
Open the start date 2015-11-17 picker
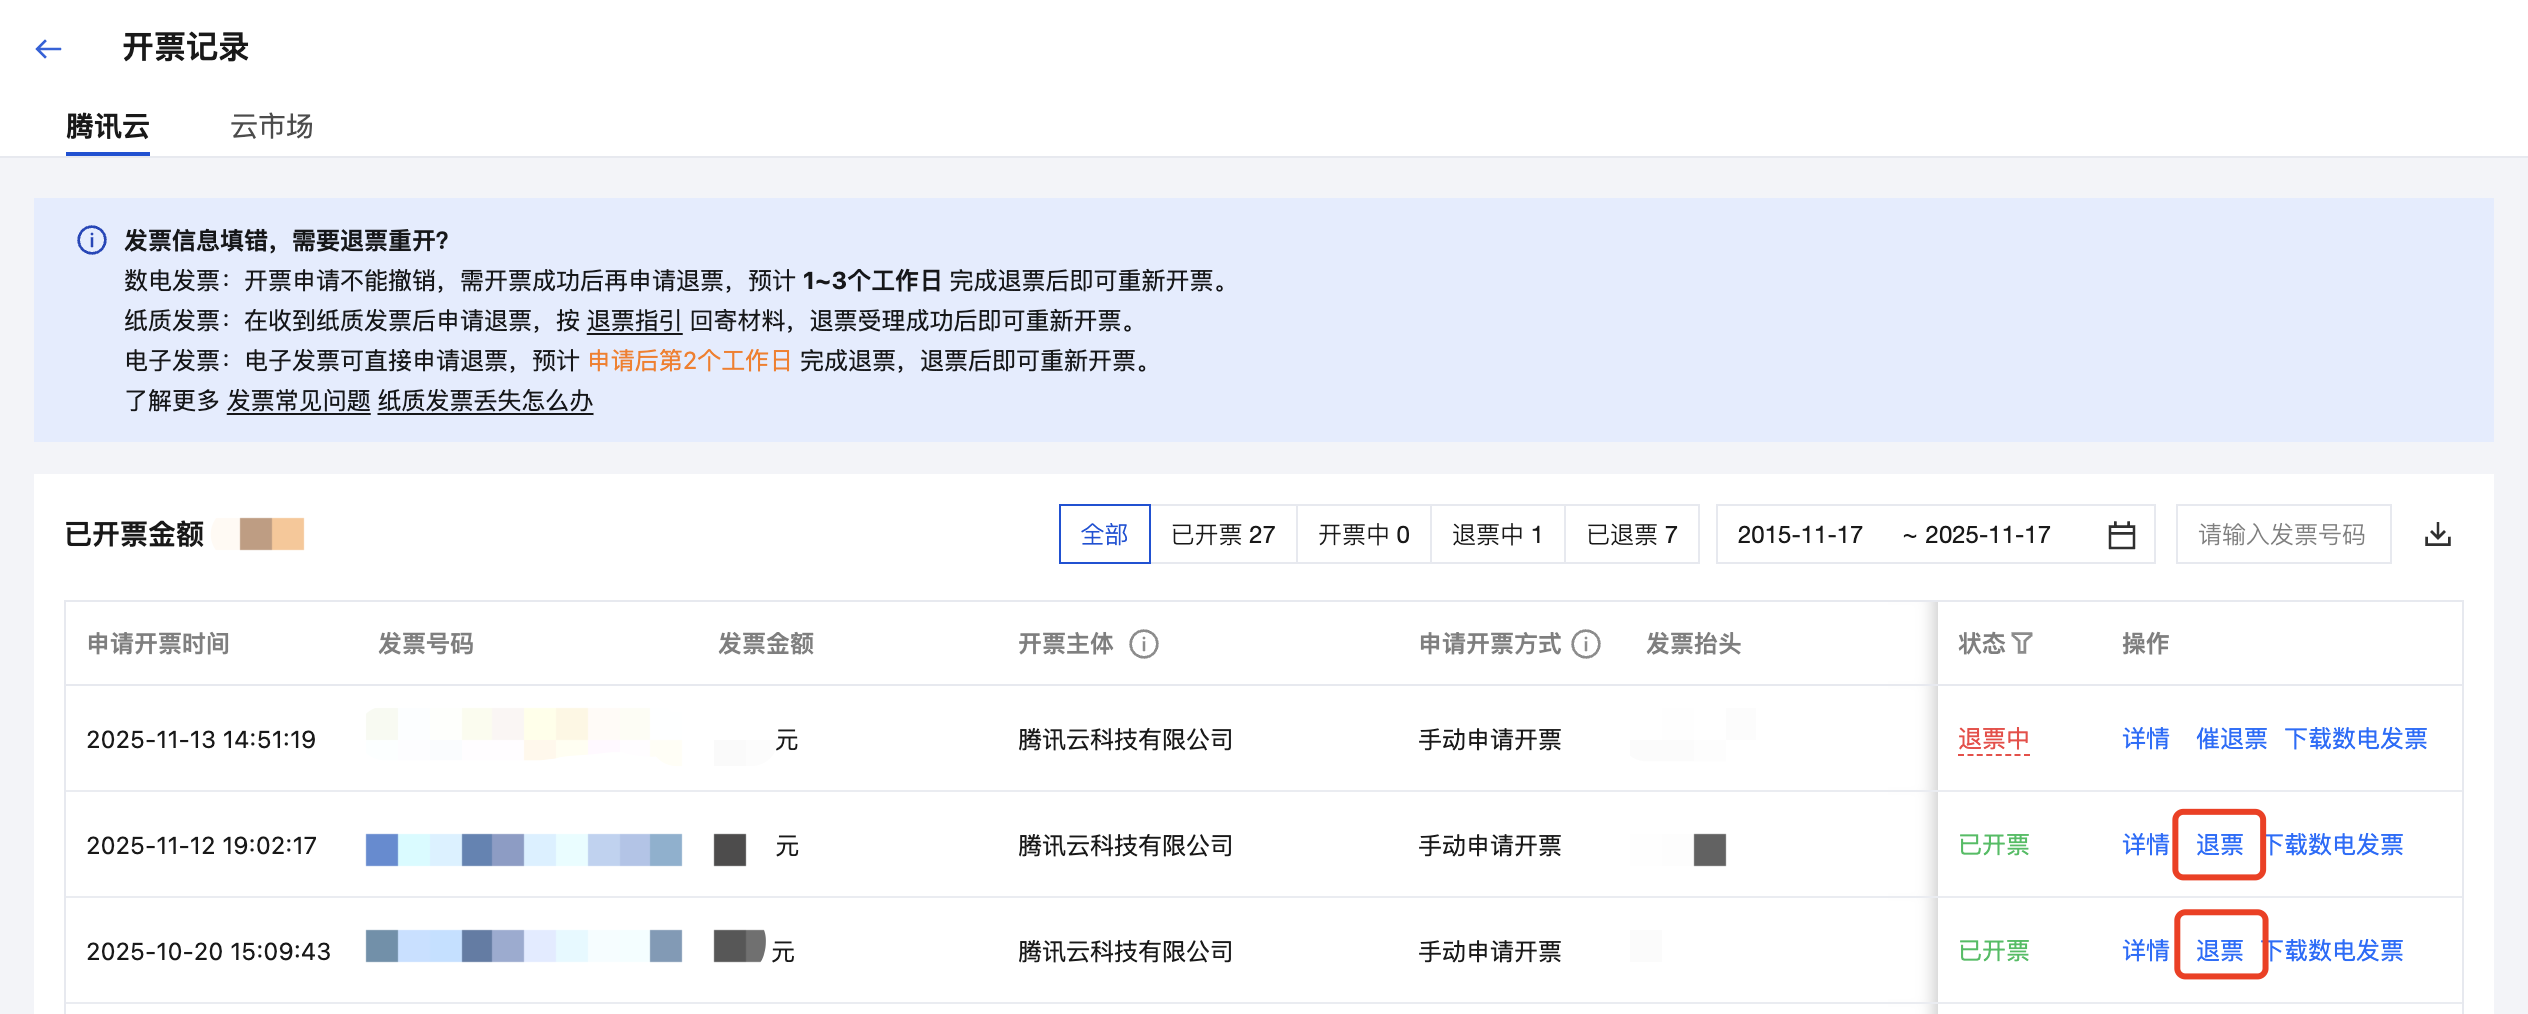(1800, 535)
